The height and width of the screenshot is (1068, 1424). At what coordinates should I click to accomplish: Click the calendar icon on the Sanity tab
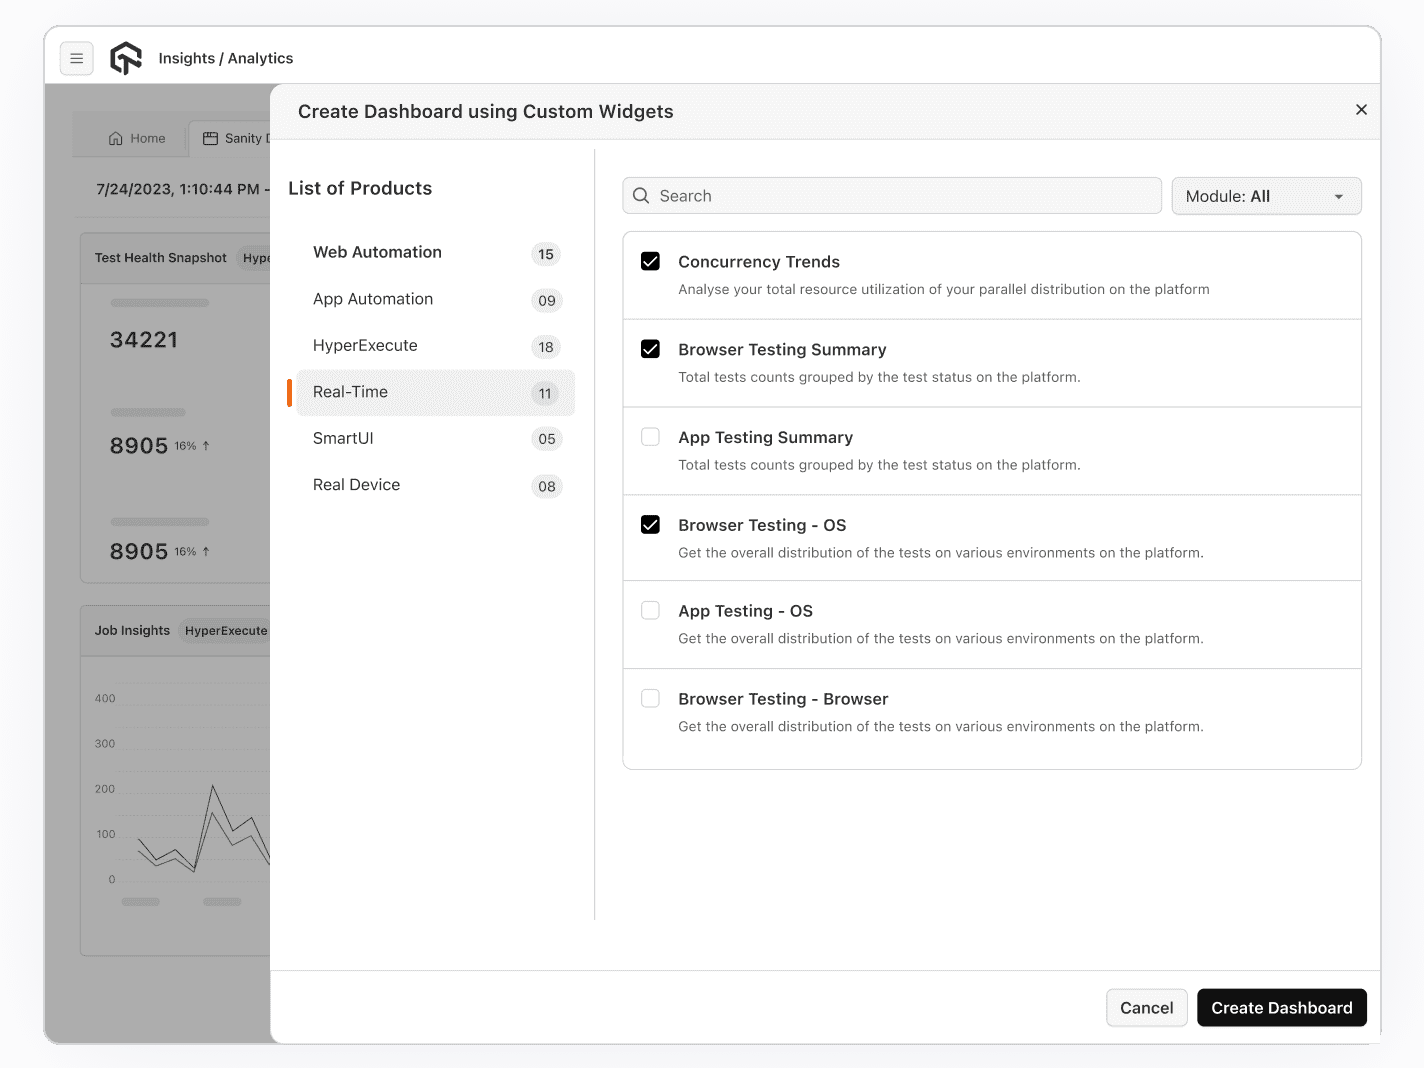pos(209,138)
